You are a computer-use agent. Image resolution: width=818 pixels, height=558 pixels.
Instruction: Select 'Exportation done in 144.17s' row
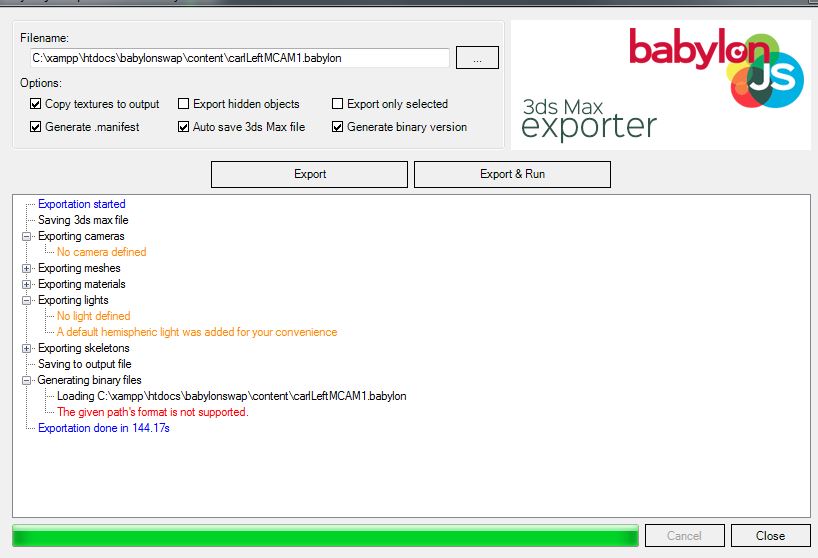[x=104, y=428]
